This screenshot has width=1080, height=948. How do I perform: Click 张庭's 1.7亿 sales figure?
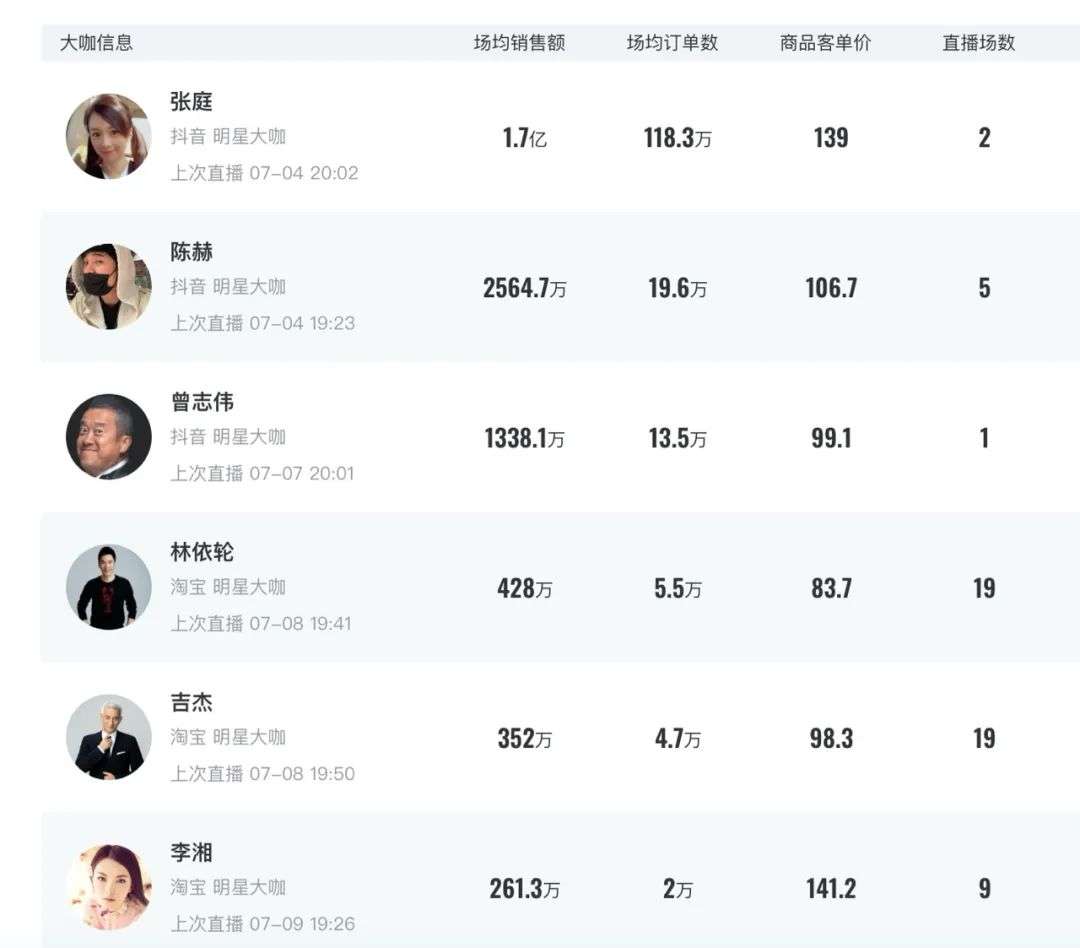[524, 138]
